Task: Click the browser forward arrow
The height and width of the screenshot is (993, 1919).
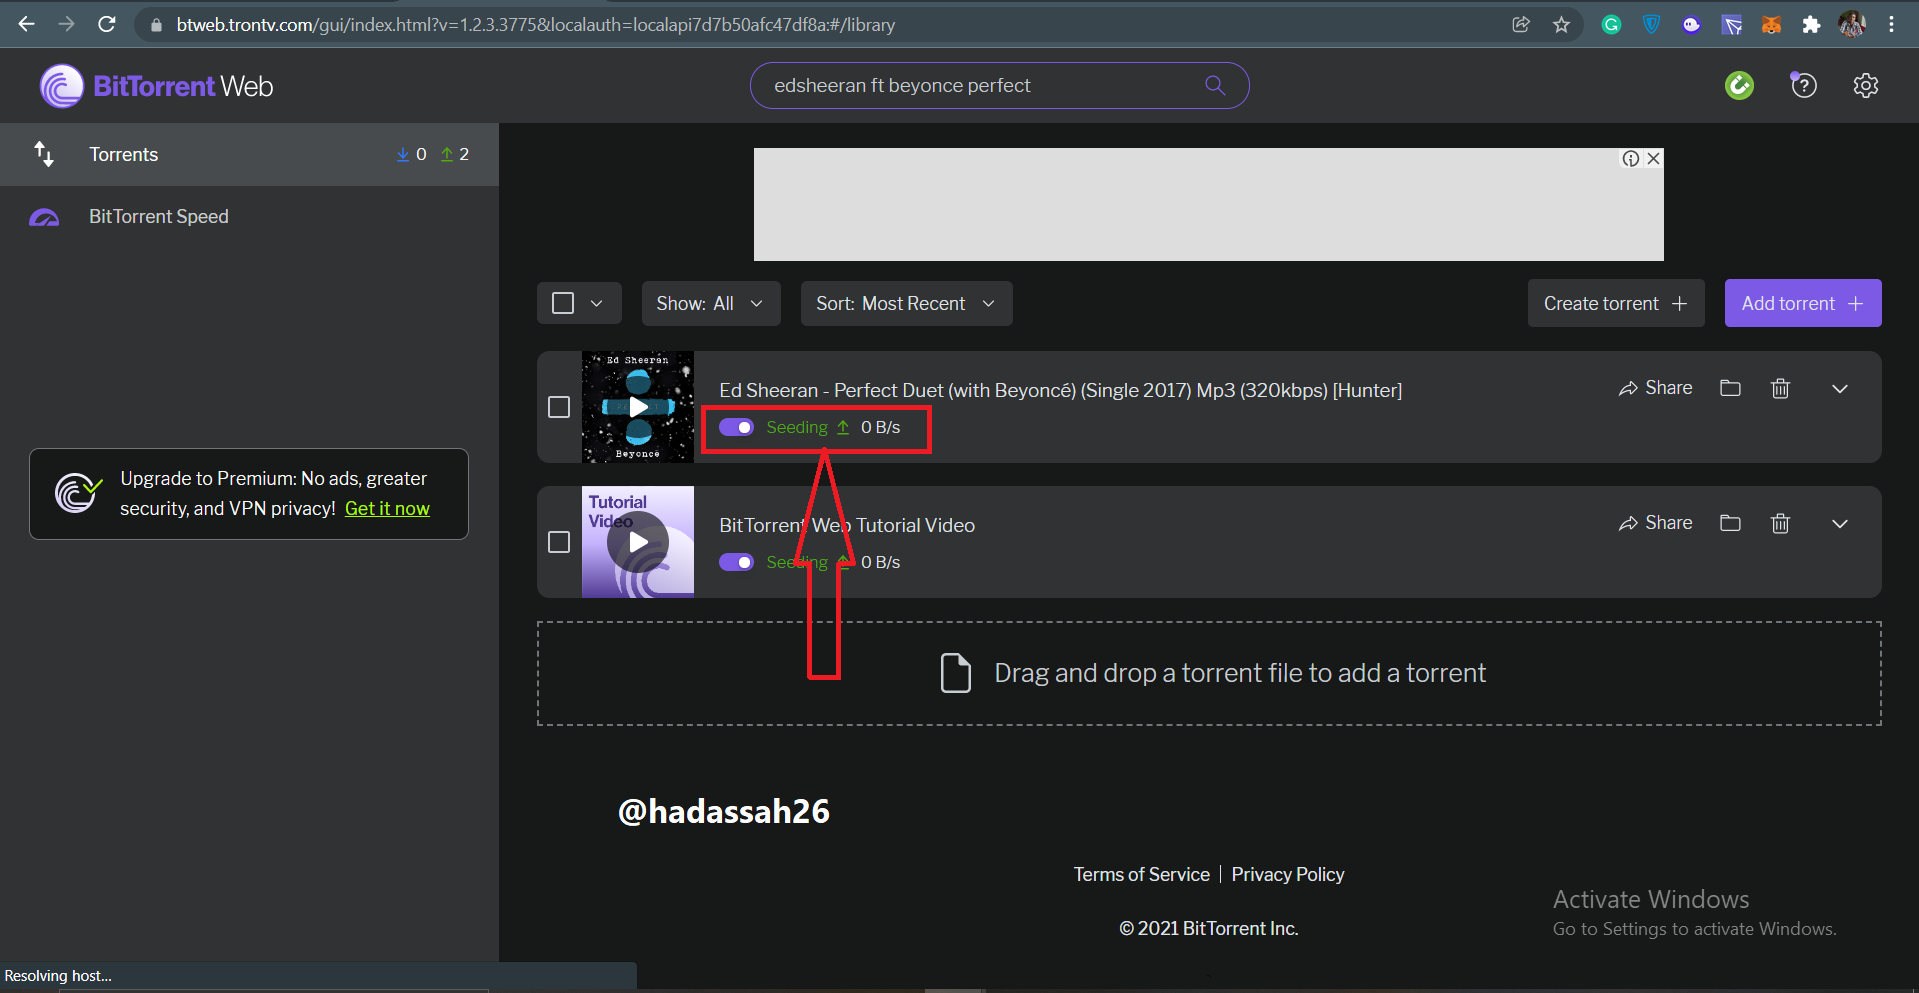Action: tap(67, 24)
